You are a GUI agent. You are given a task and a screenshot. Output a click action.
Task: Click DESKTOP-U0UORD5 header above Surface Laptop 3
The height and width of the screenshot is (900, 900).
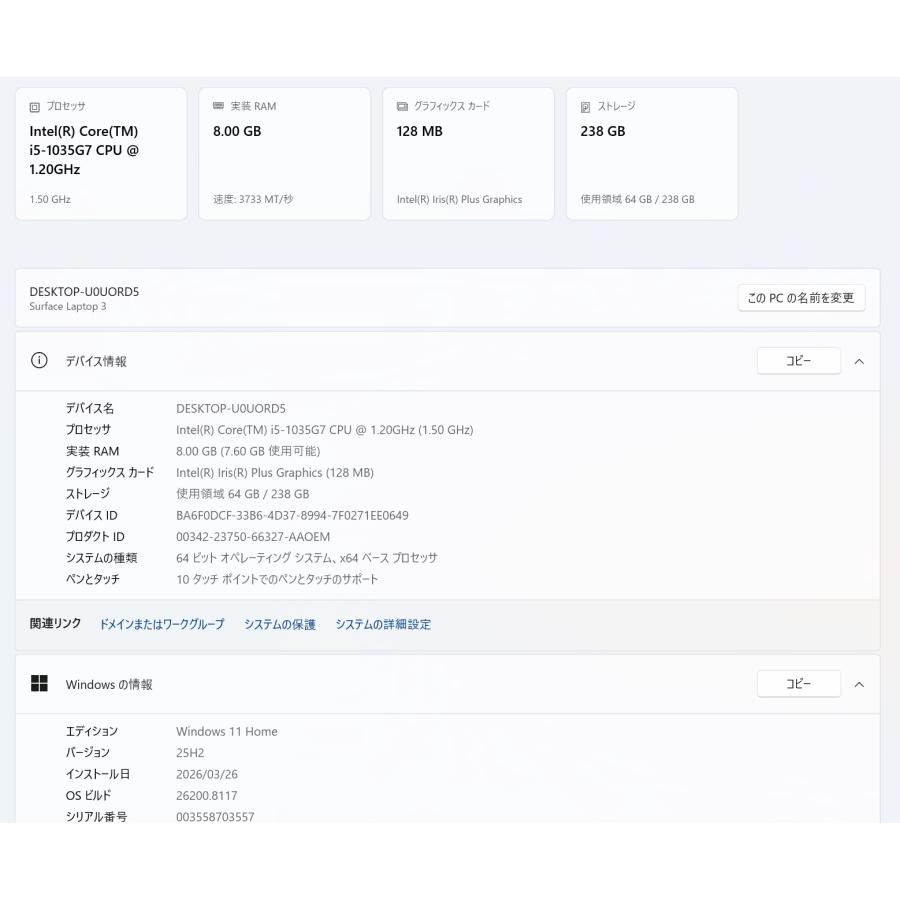[x=84, y=292]
